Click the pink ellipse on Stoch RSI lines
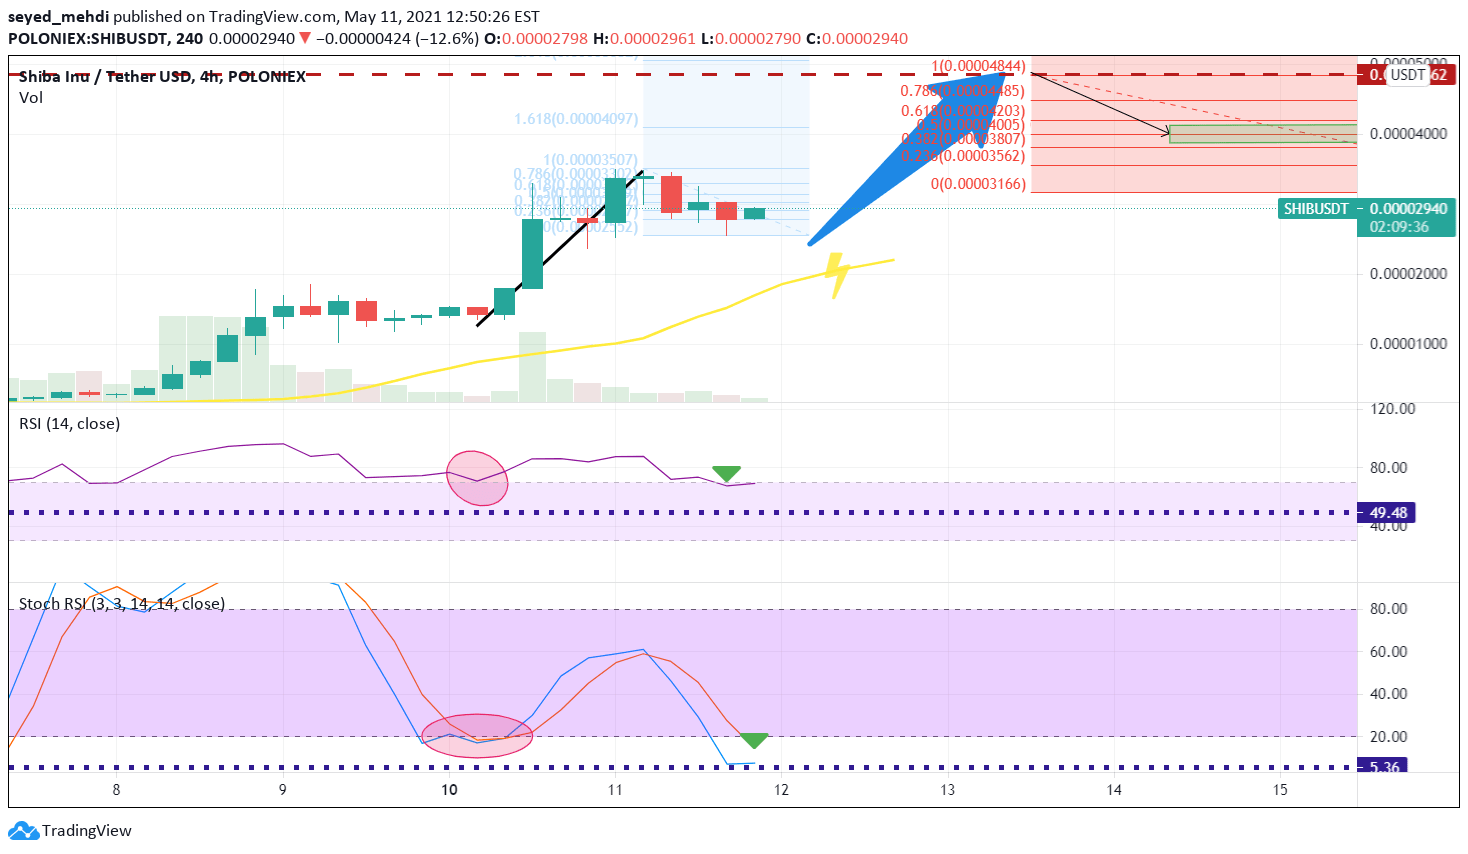 coord(477,735)
